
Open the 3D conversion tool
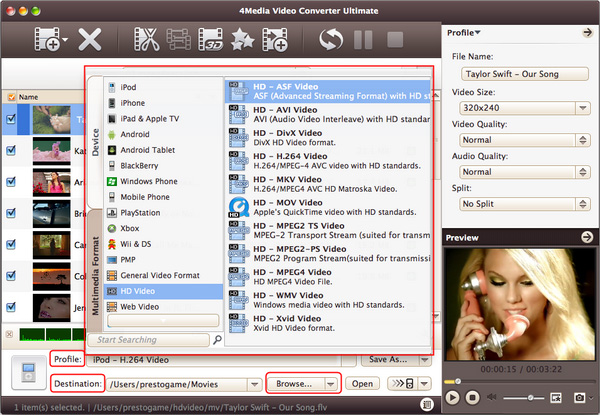tap(212, 40)
